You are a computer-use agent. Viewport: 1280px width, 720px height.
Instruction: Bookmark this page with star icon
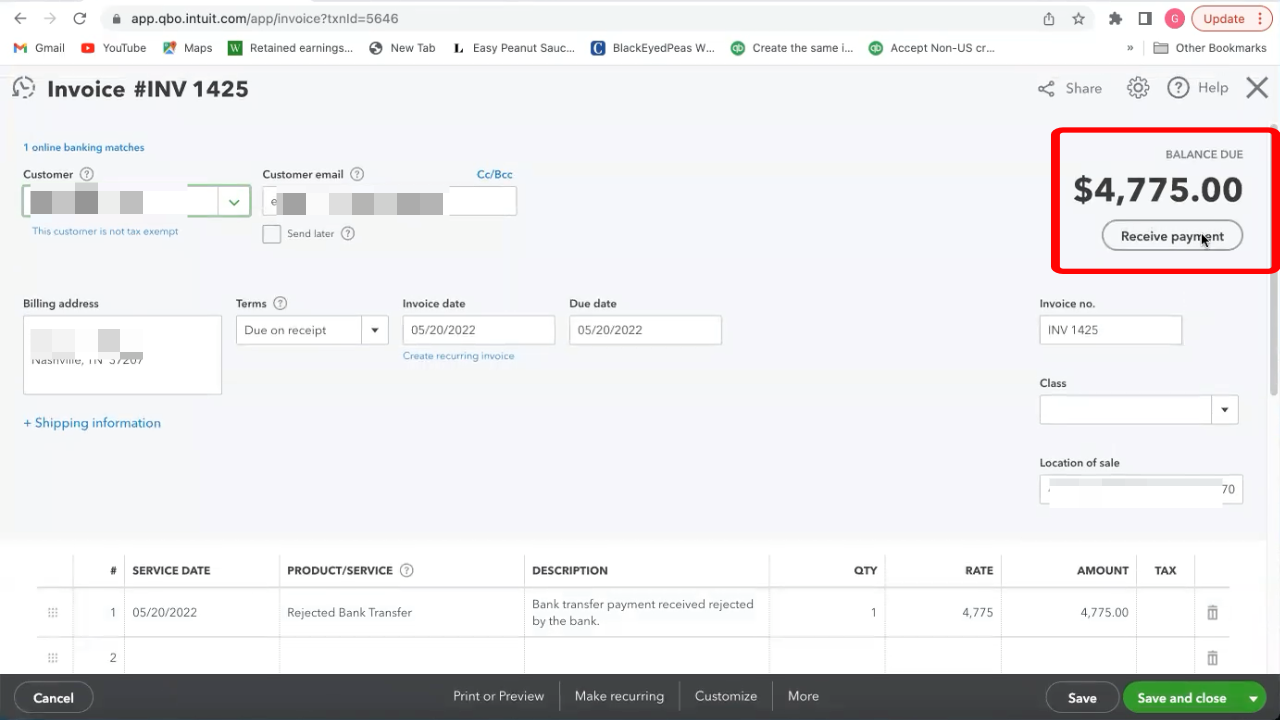pyautogui.click(x=1078, y=18)
